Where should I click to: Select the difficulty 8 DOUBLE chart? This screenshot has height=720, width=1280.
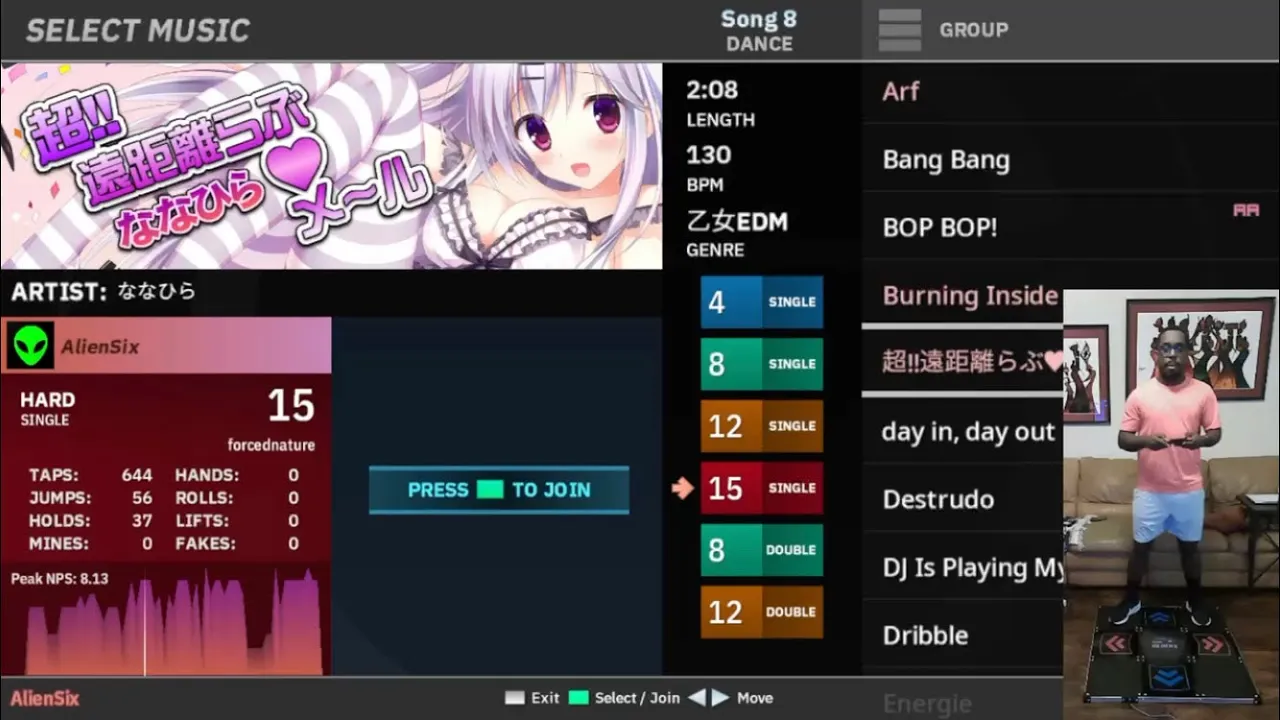click(x=761, y=550)
